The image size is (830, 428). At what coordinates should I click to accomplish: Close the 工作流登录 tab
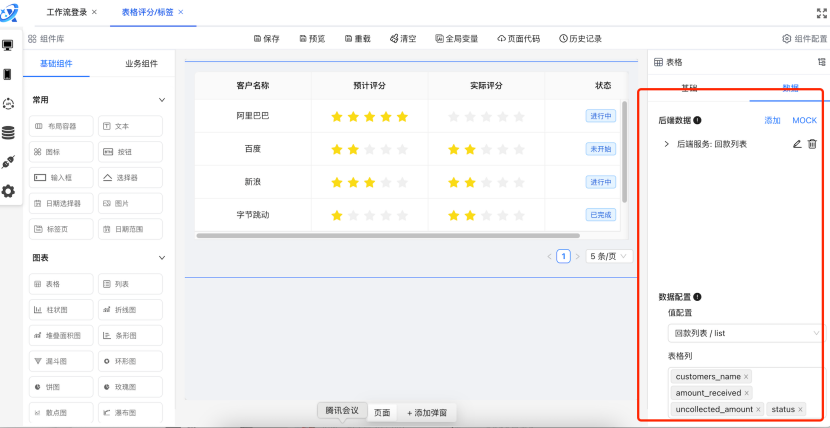click(x=94, y=12)
